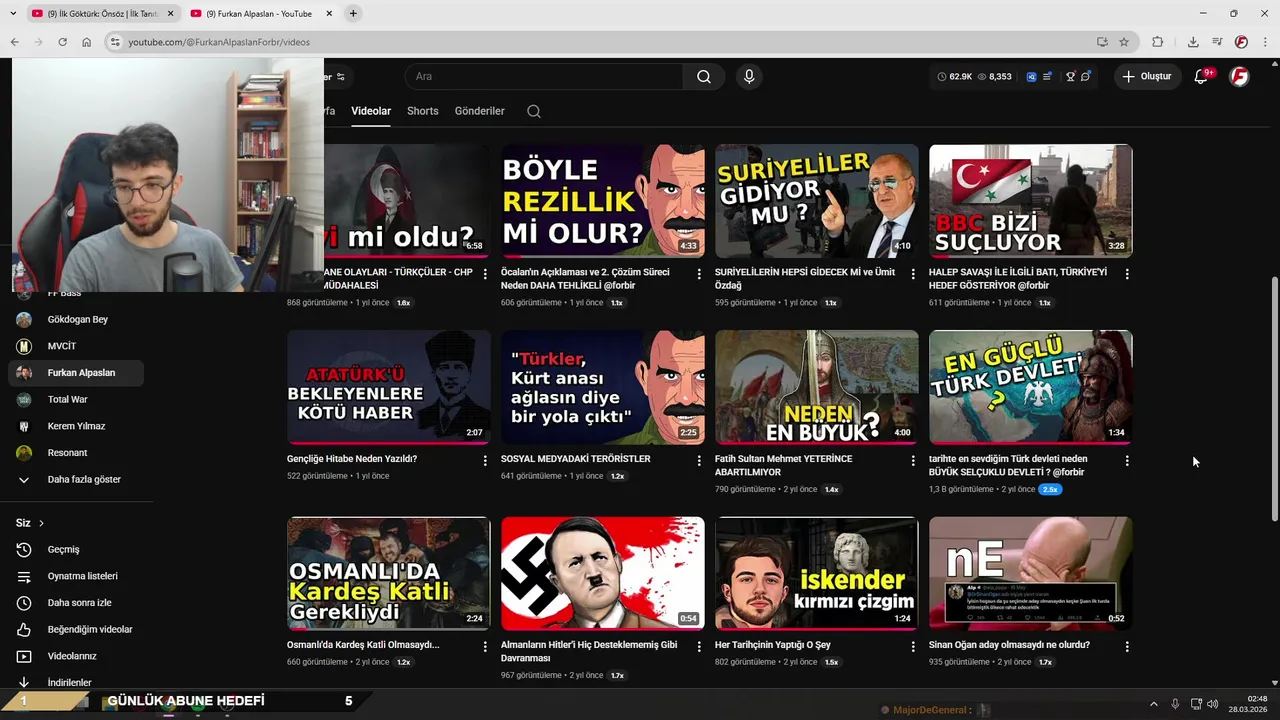Bookmark this page with star icon
1280x720 pixels.
1124,42
